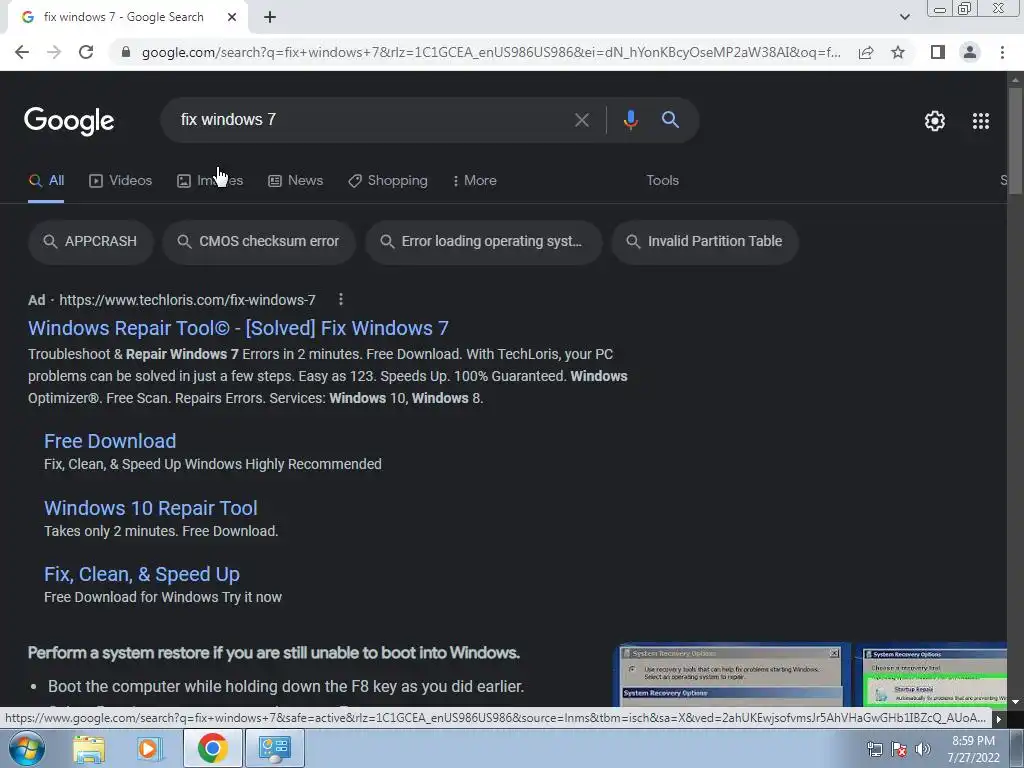The height and width of the screenshot is (768, 1024).
Task: Open the control panel taskbar icon
Action: [274, 748]
